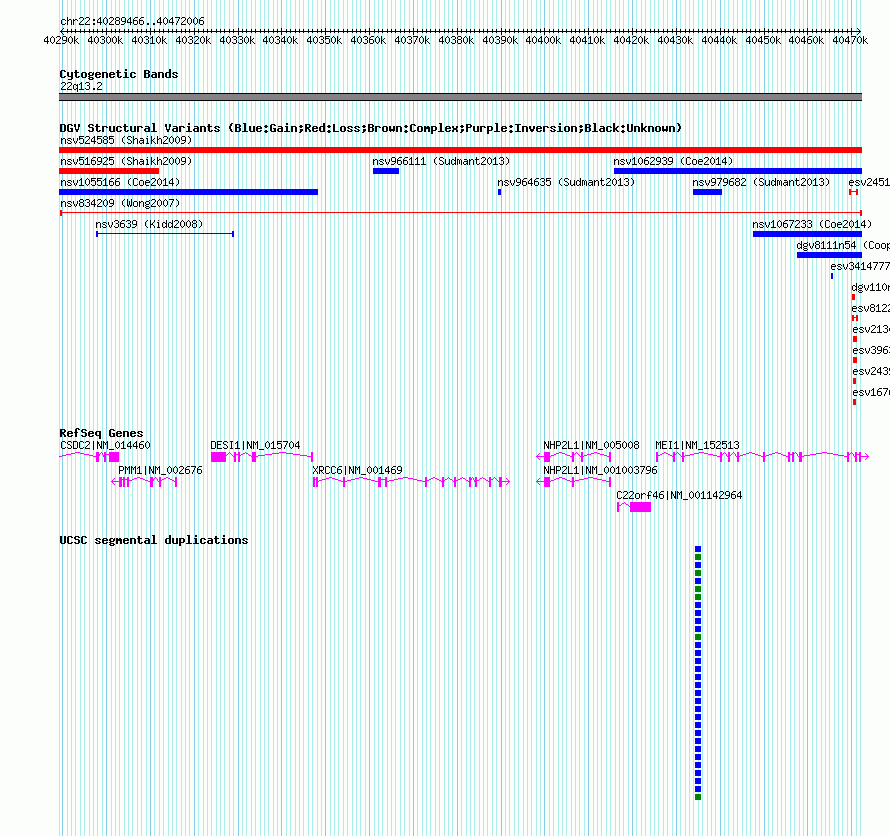The image size is (890, 836).
Task: Click the 40470k ruler tick label
Action: [x=850, y=40]
